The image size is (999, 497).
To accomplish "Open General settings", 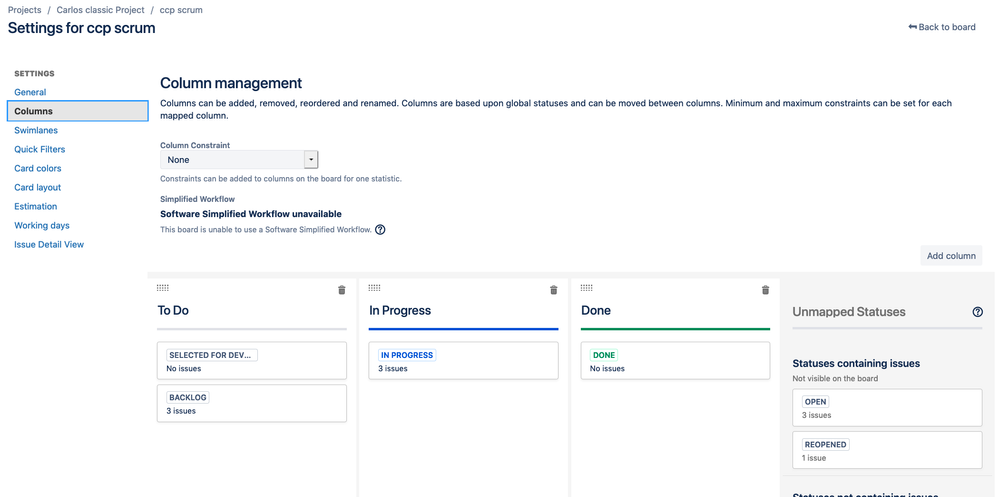I will [x=31, y=92].
